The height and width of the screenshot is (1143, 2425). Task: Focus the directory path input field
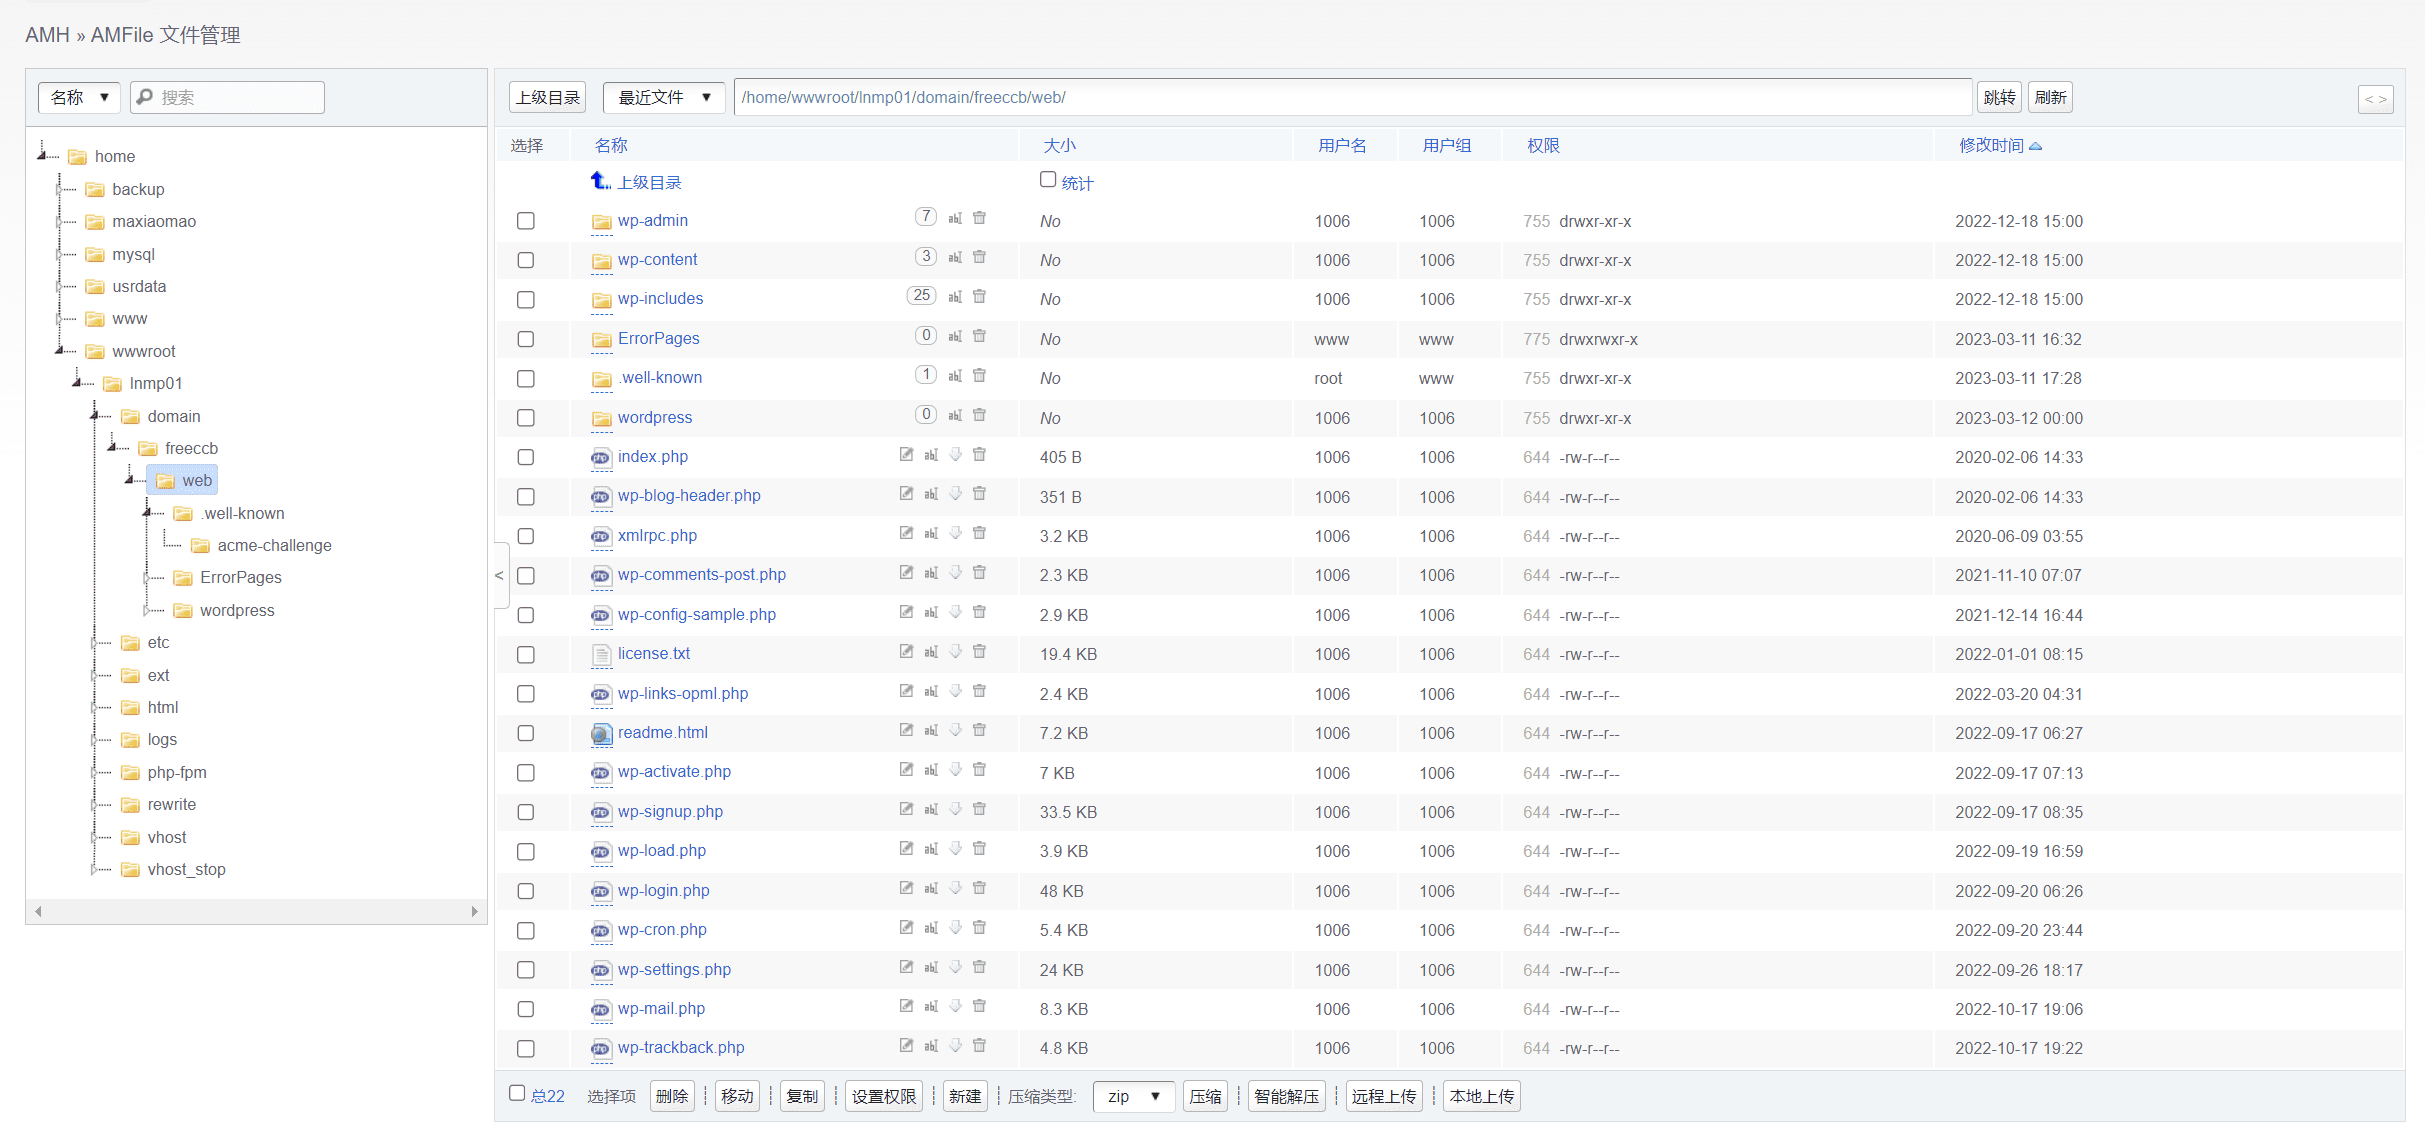(1353, 97)
